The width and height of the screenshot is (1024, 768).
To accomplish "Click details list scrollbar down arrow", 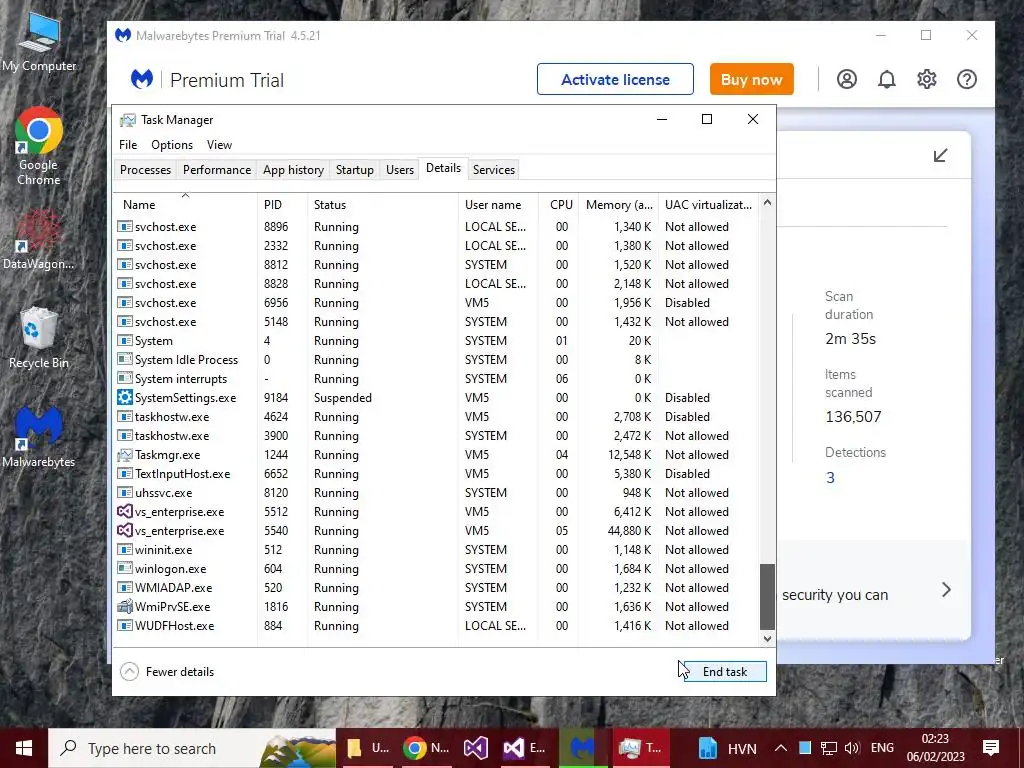I will coord(767,639).
